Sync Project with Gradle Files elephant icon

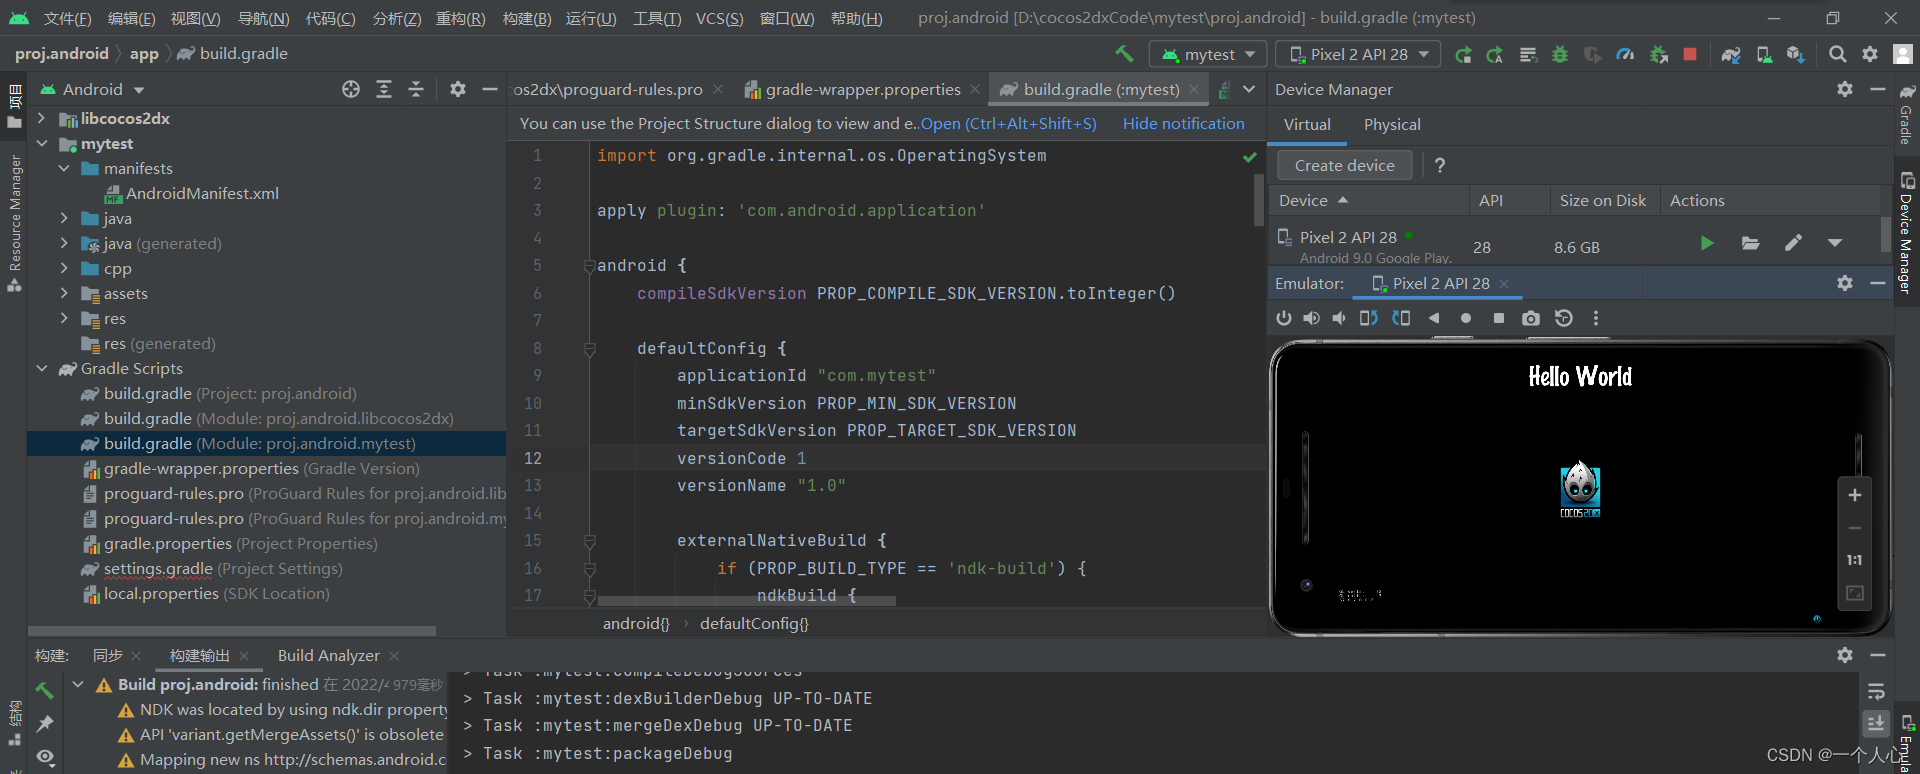pyautogui.click(x=1731, y=54)
